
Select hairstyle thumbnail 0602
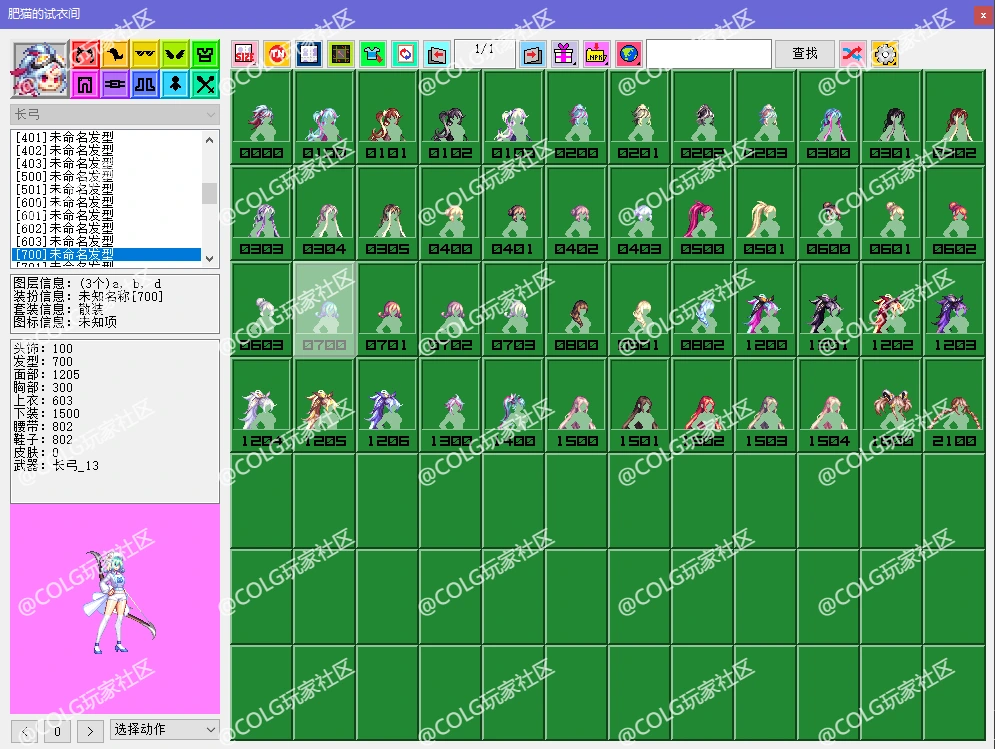click(x=954, y=213)
